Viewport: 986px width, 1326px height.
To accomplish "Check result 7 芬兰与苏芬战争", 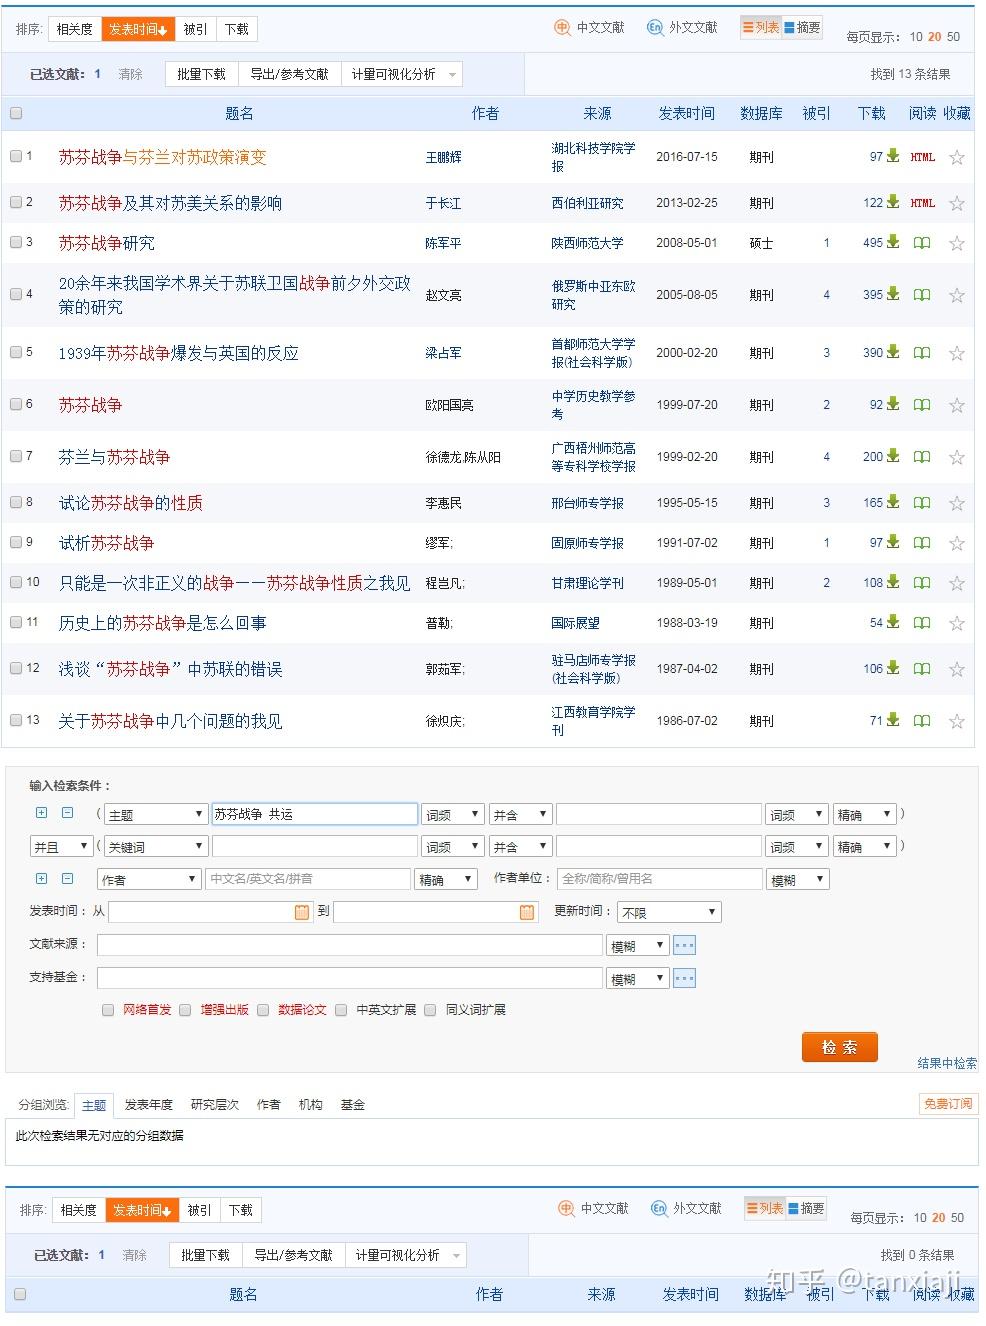I will [16, 456].
